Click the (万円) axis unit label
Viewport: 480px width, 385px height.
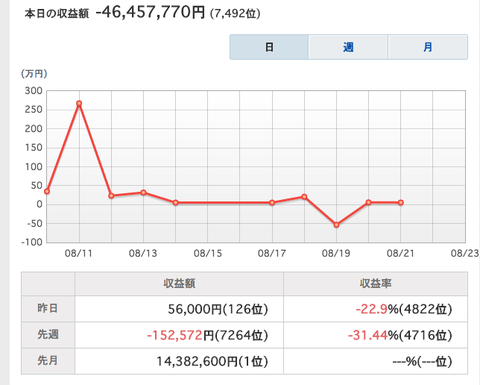click(x=34, y=74)
